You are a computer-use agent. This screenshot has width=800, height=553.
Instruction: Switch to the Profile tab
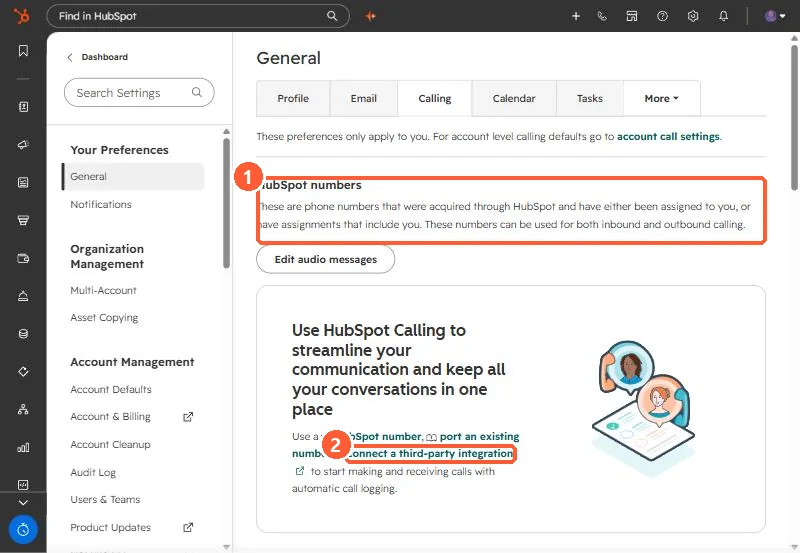pos(293,98)
